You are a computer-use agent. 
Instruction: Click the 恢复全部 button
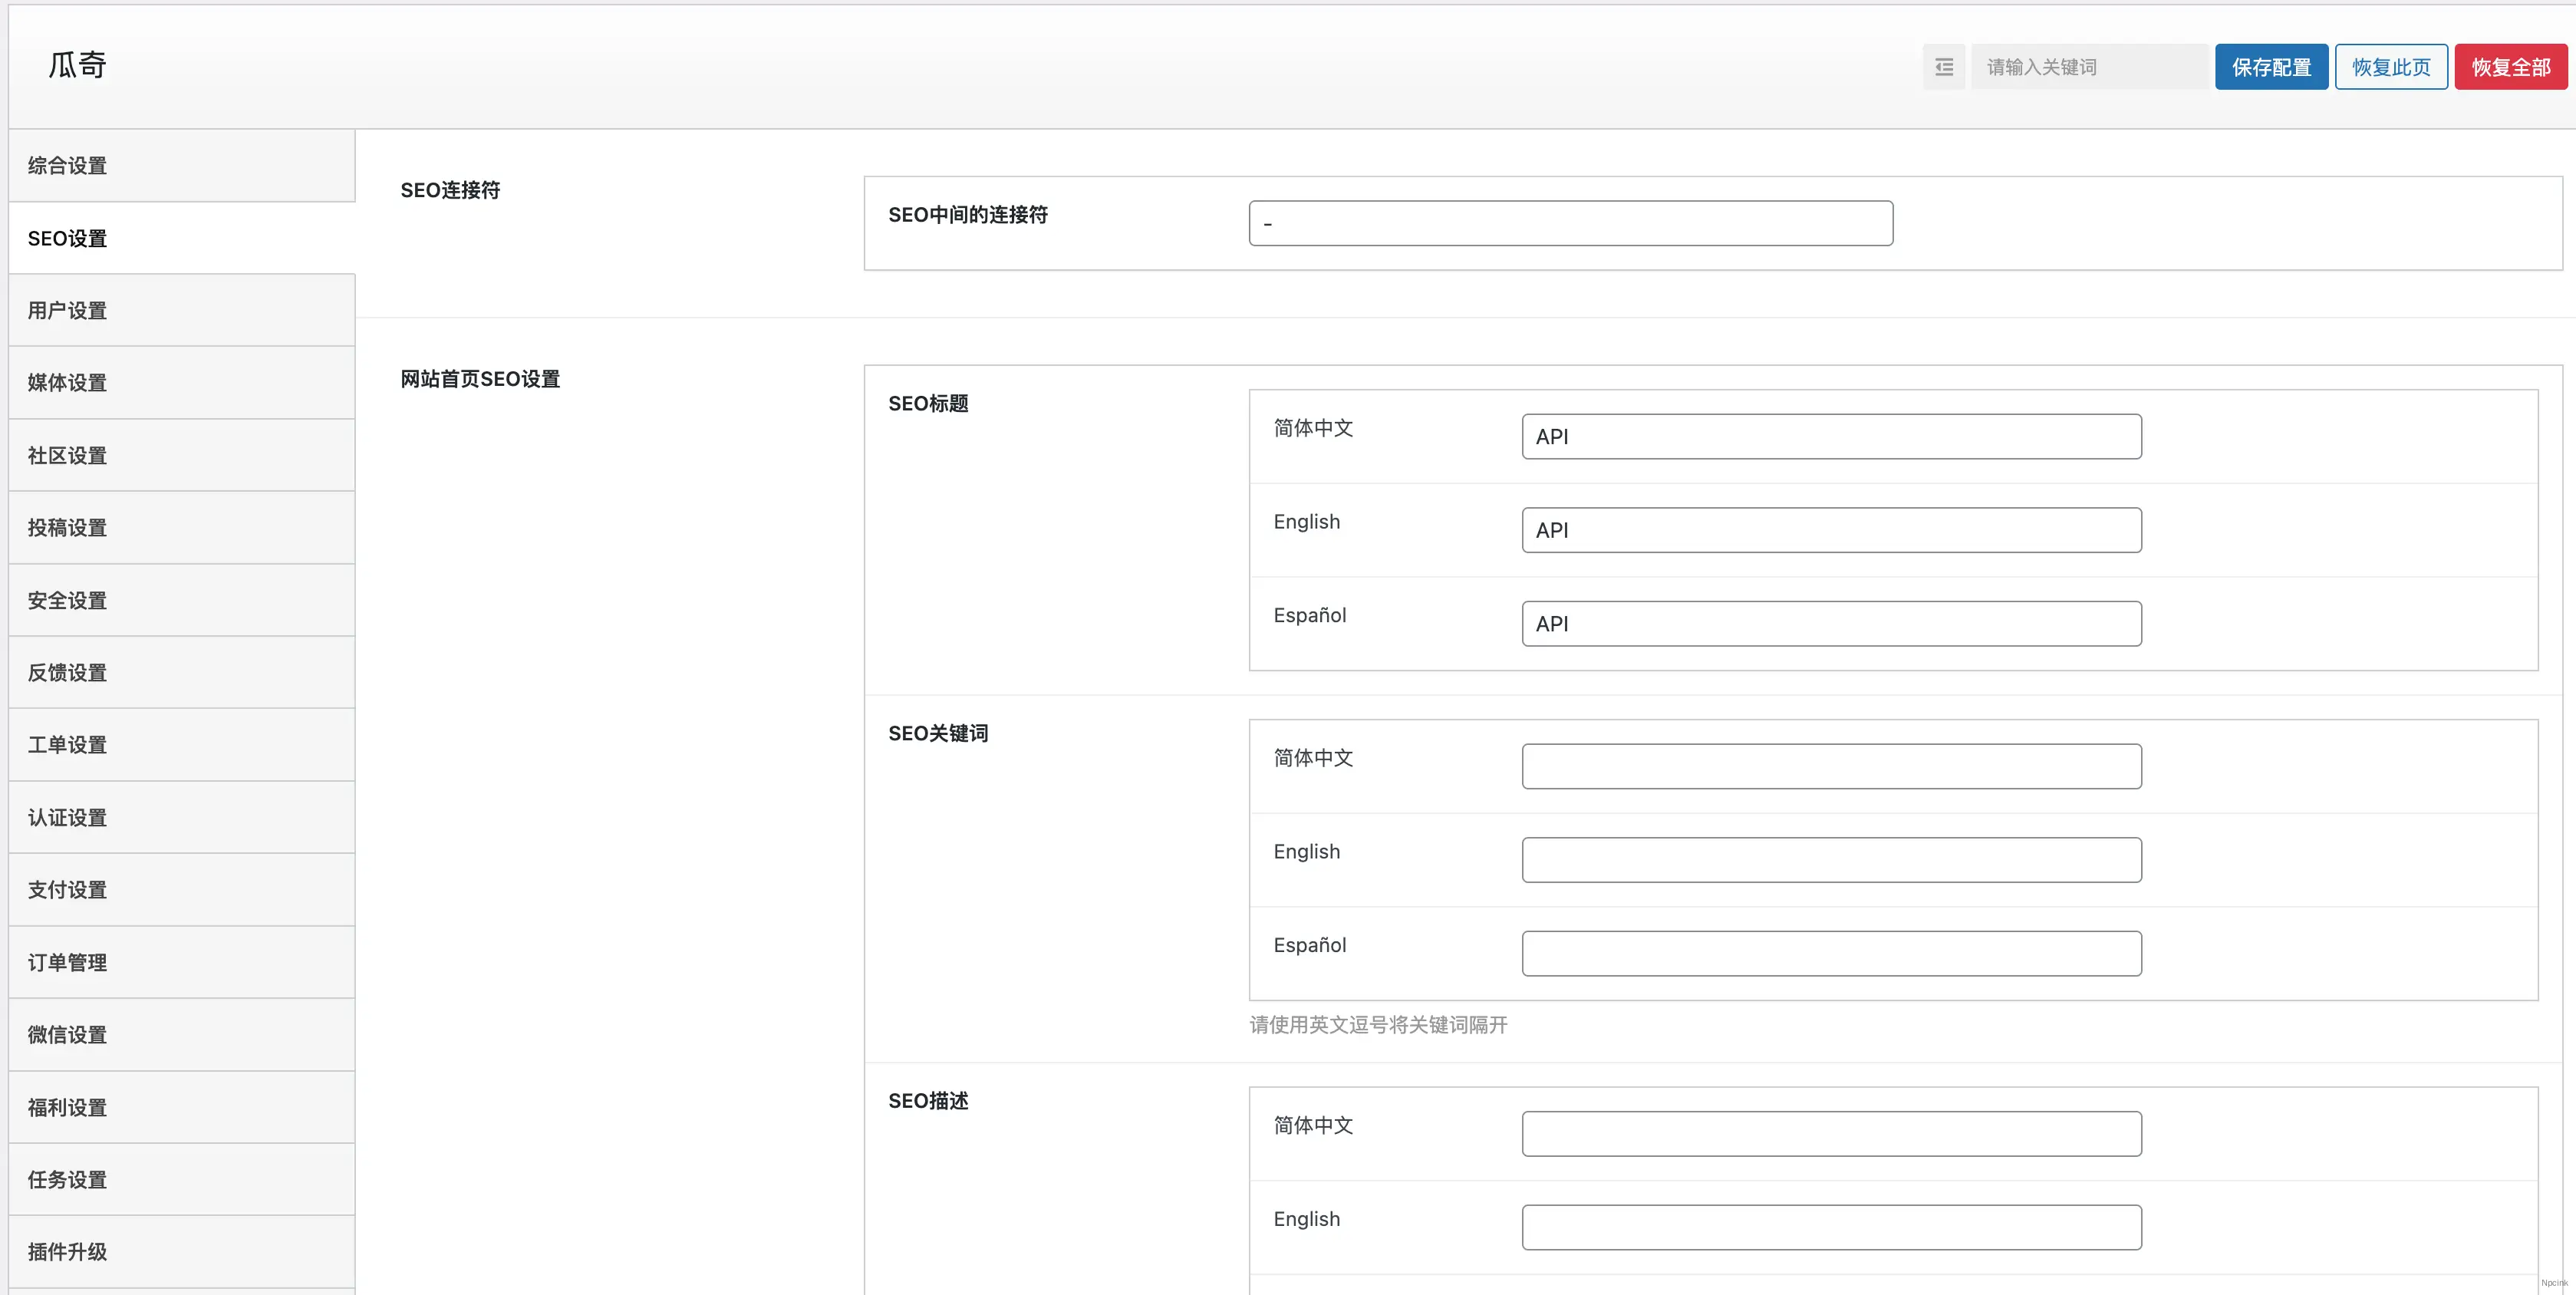point(2511,67)
